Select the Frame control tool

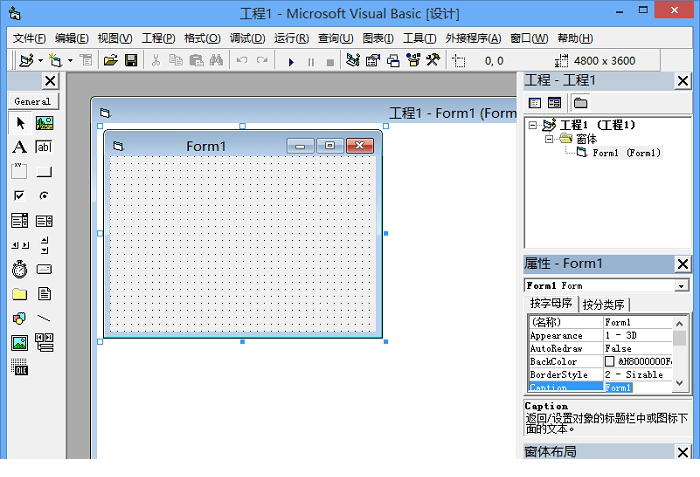19,171
